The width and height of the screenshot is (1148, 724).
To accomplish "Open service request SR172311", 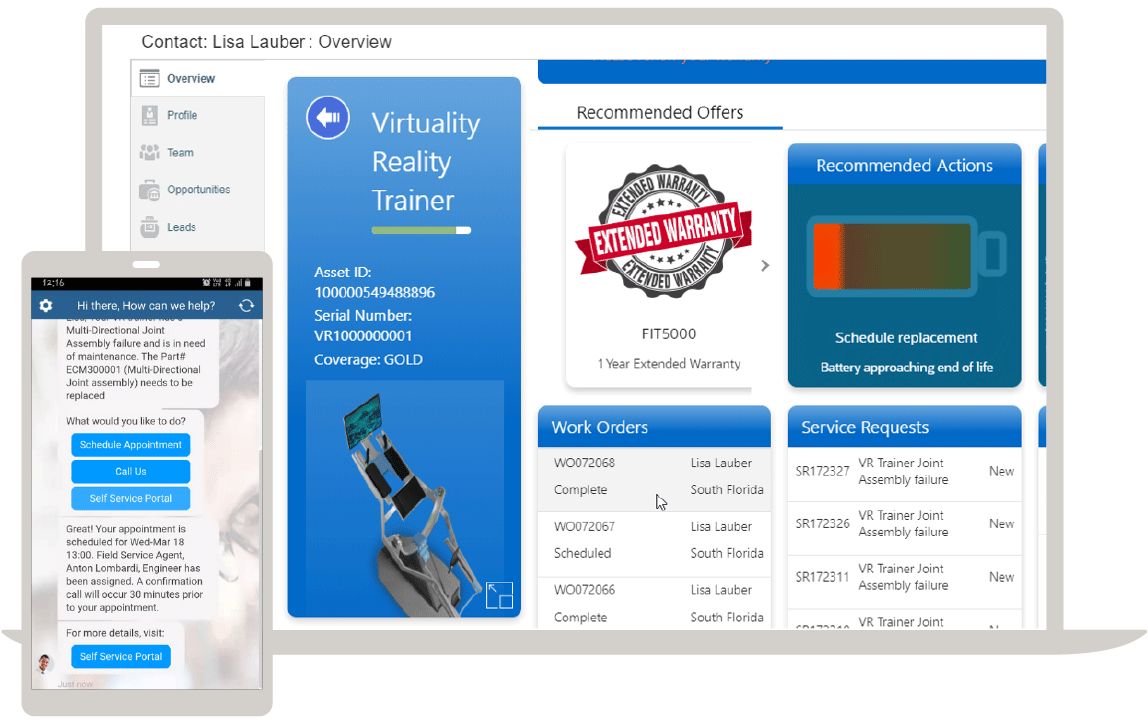I will pyautogui.click(x=822, y=577).
